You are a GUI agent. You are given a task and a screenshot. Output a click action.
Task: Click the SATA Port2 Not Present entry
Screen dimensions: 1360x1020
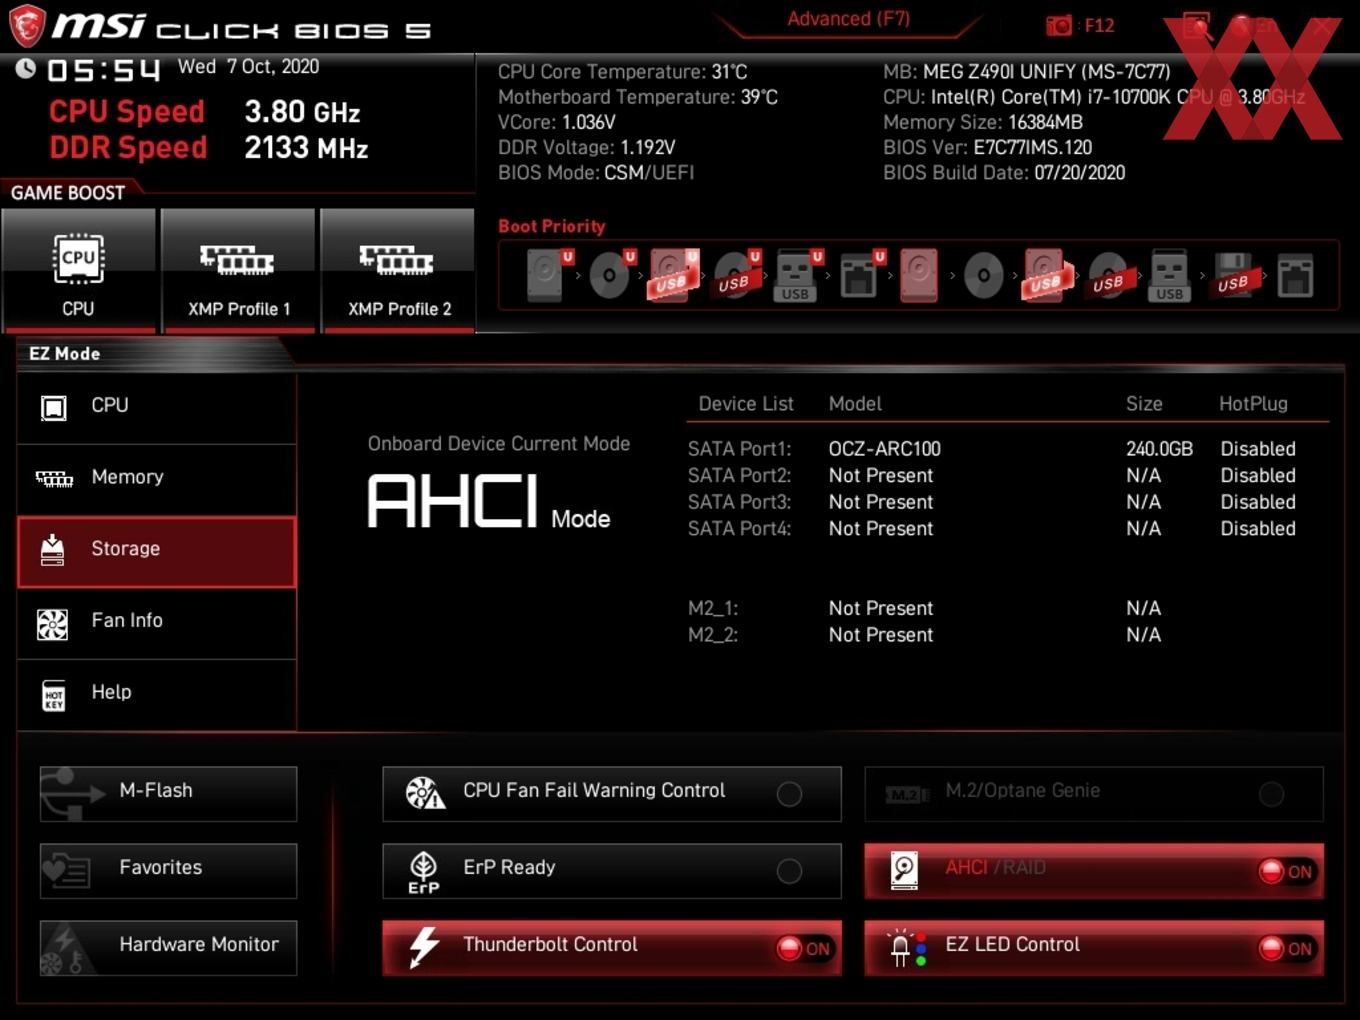[881, 476]
